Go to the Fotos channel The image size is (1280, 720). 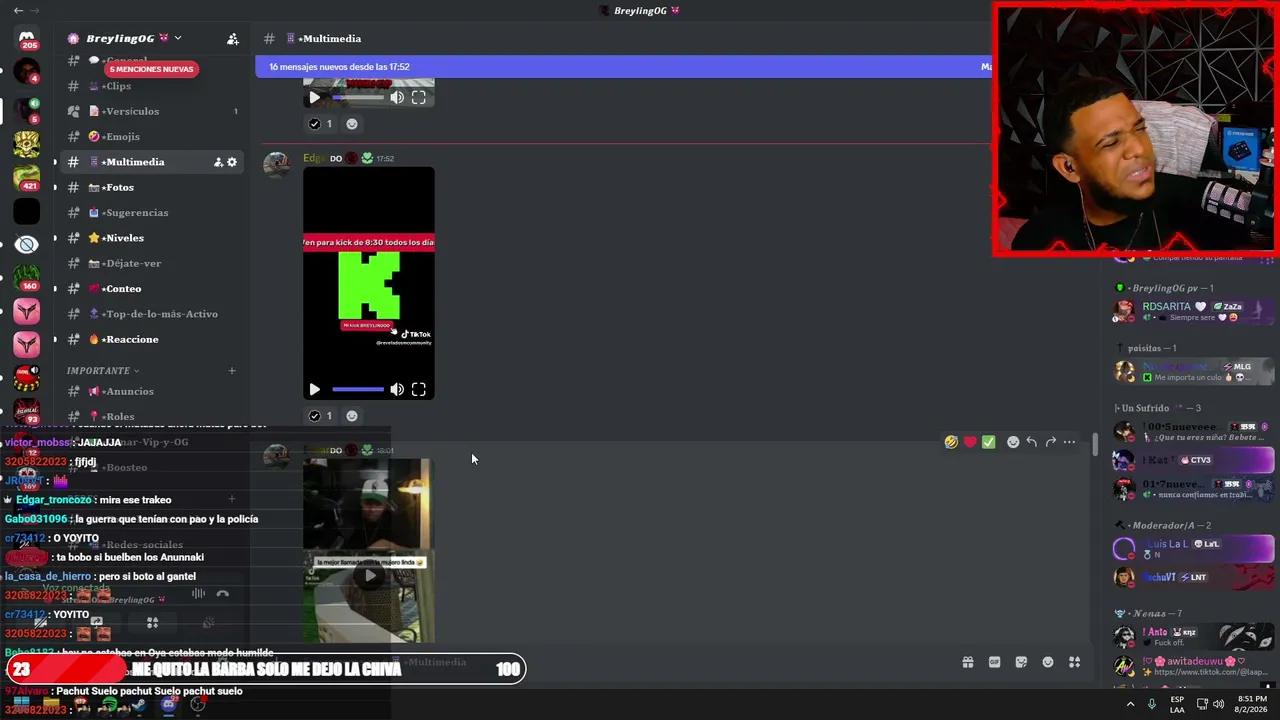click(x=152, y=188)
